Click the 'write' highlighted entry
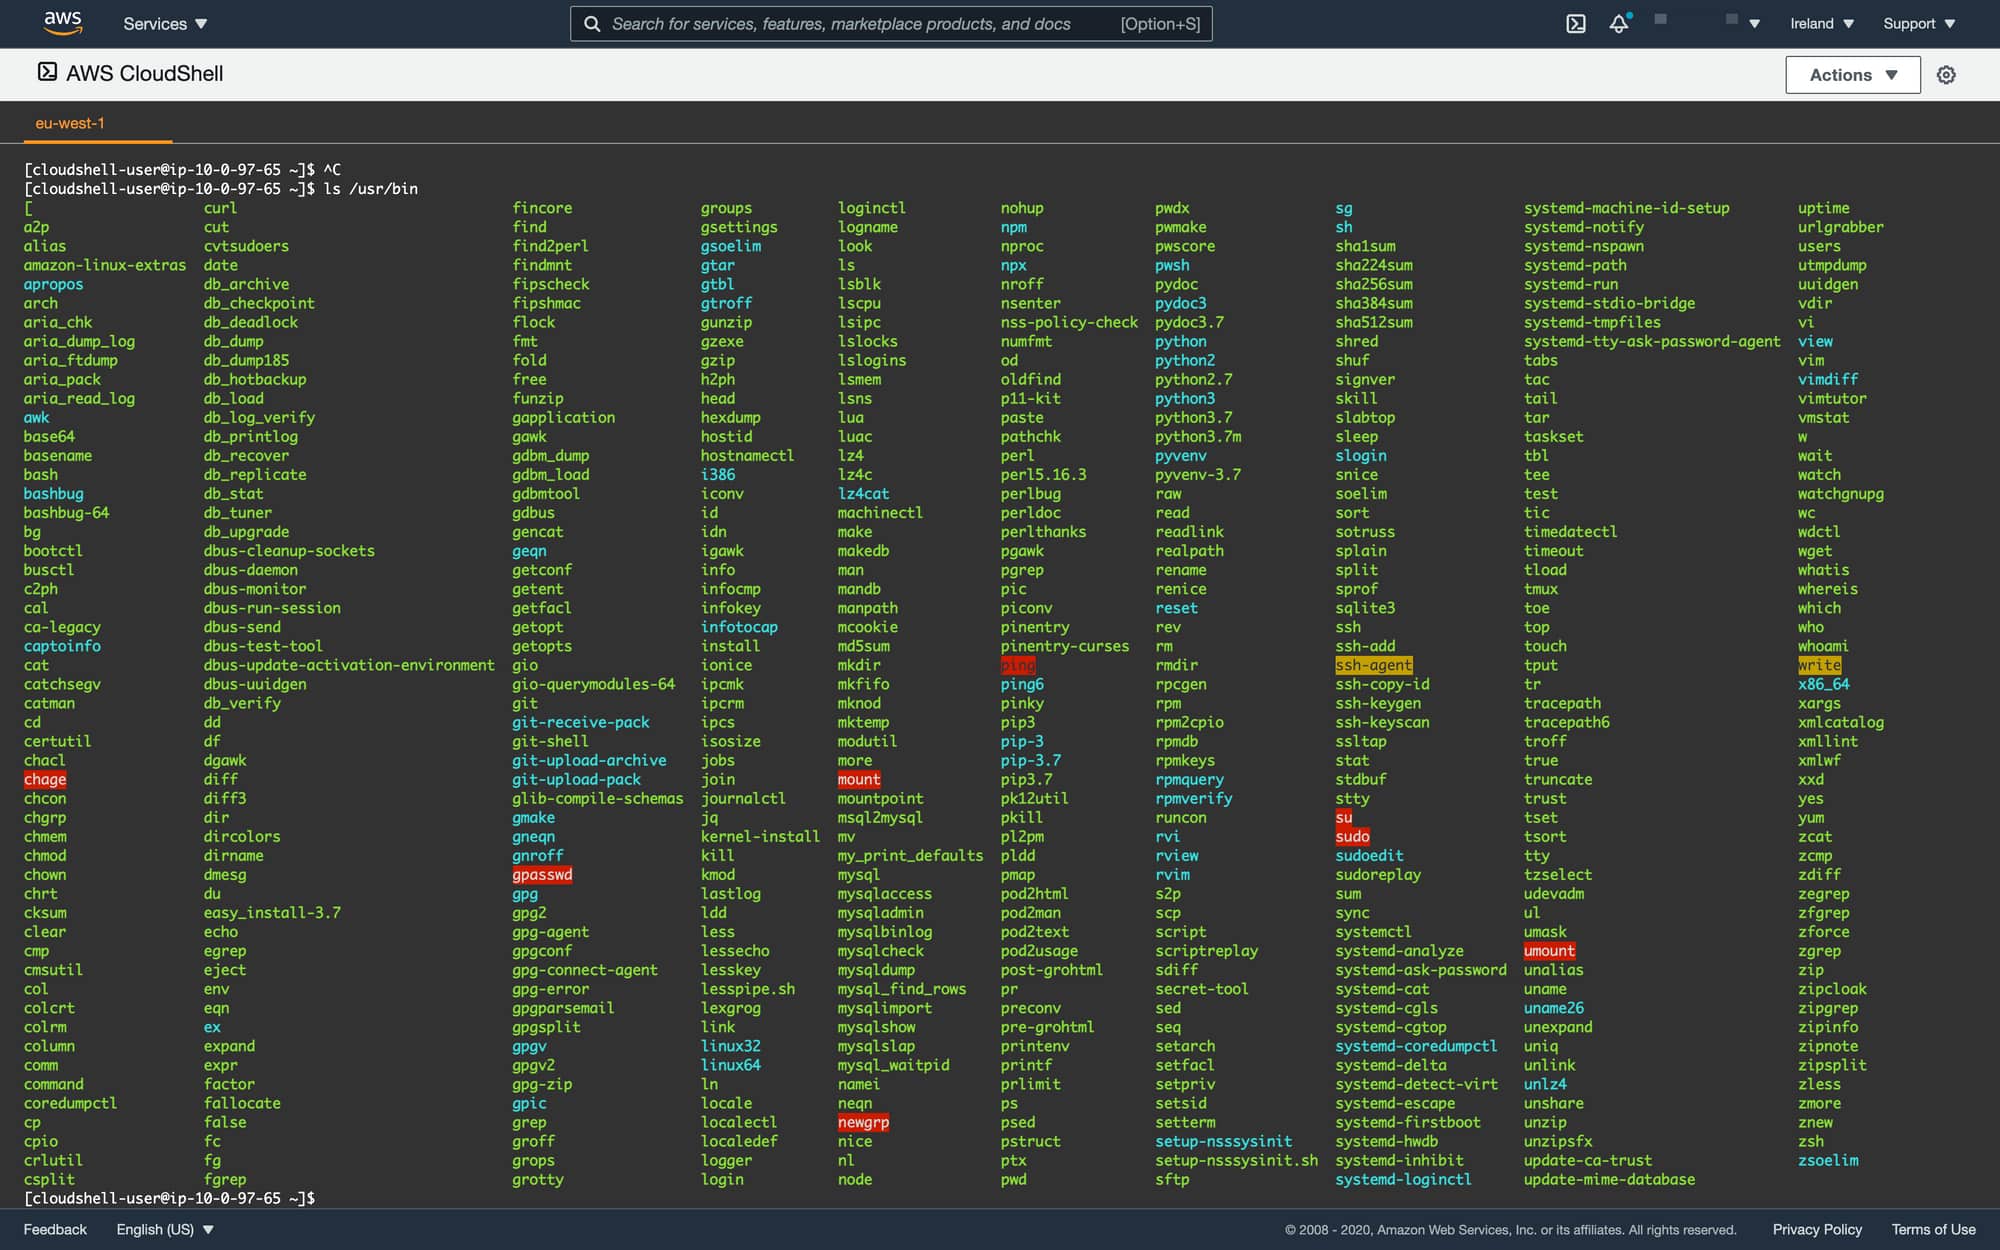2000x1250 pixels. coord(1819,665)
